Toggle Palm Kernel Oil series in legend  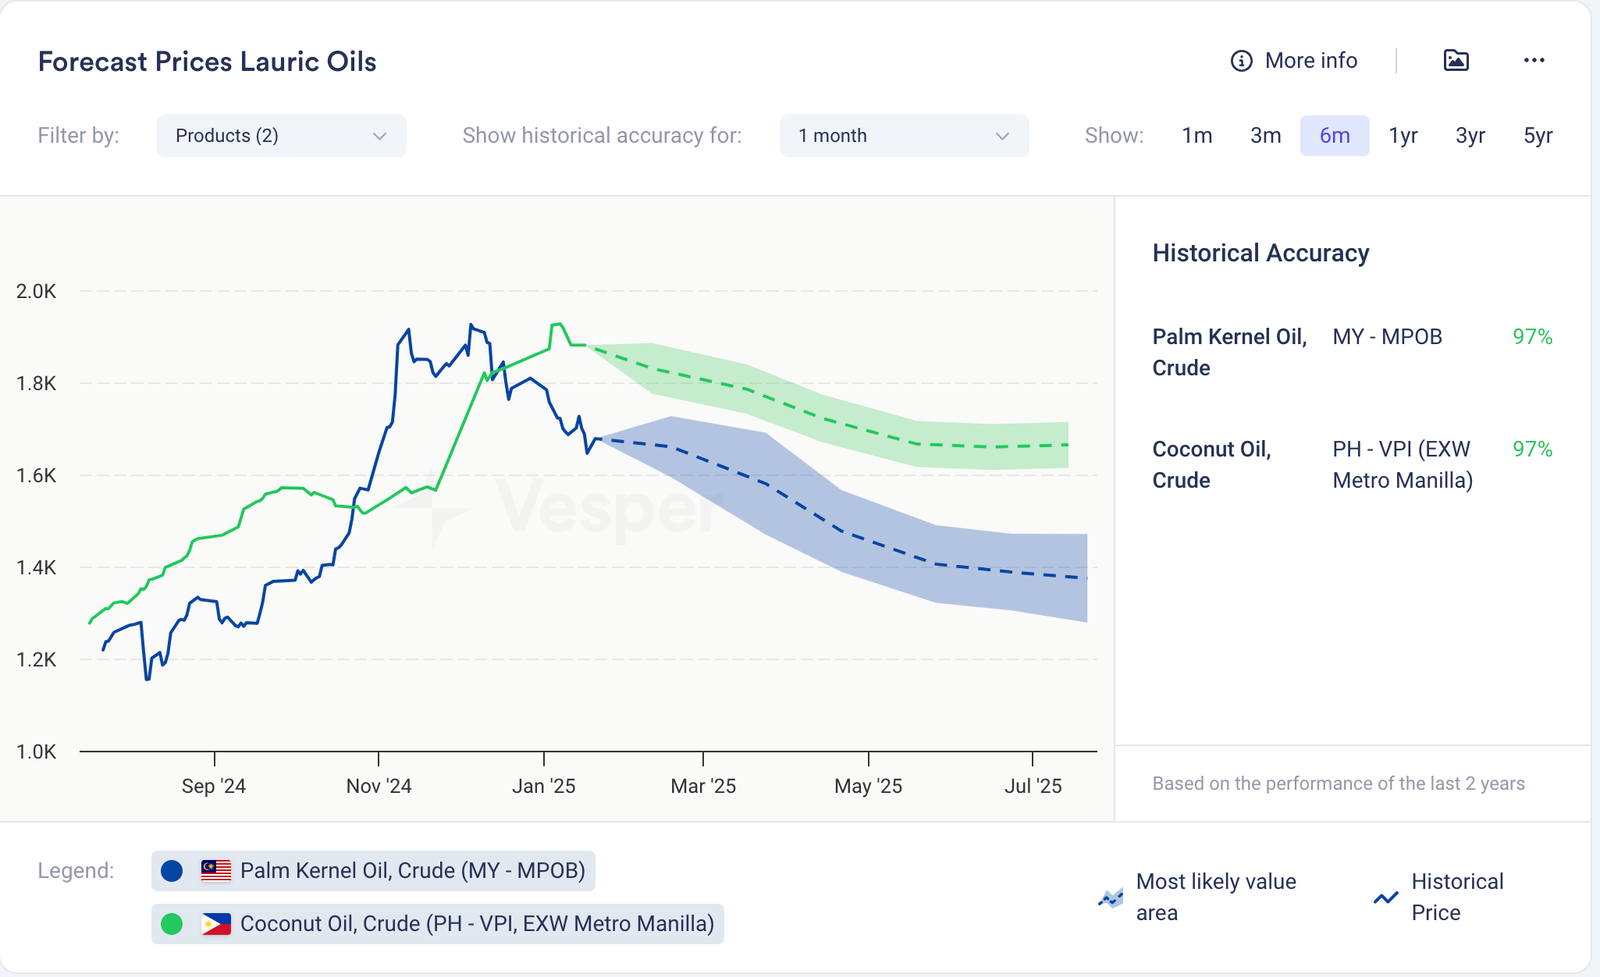pyautogui.click(x=412, y=870)
